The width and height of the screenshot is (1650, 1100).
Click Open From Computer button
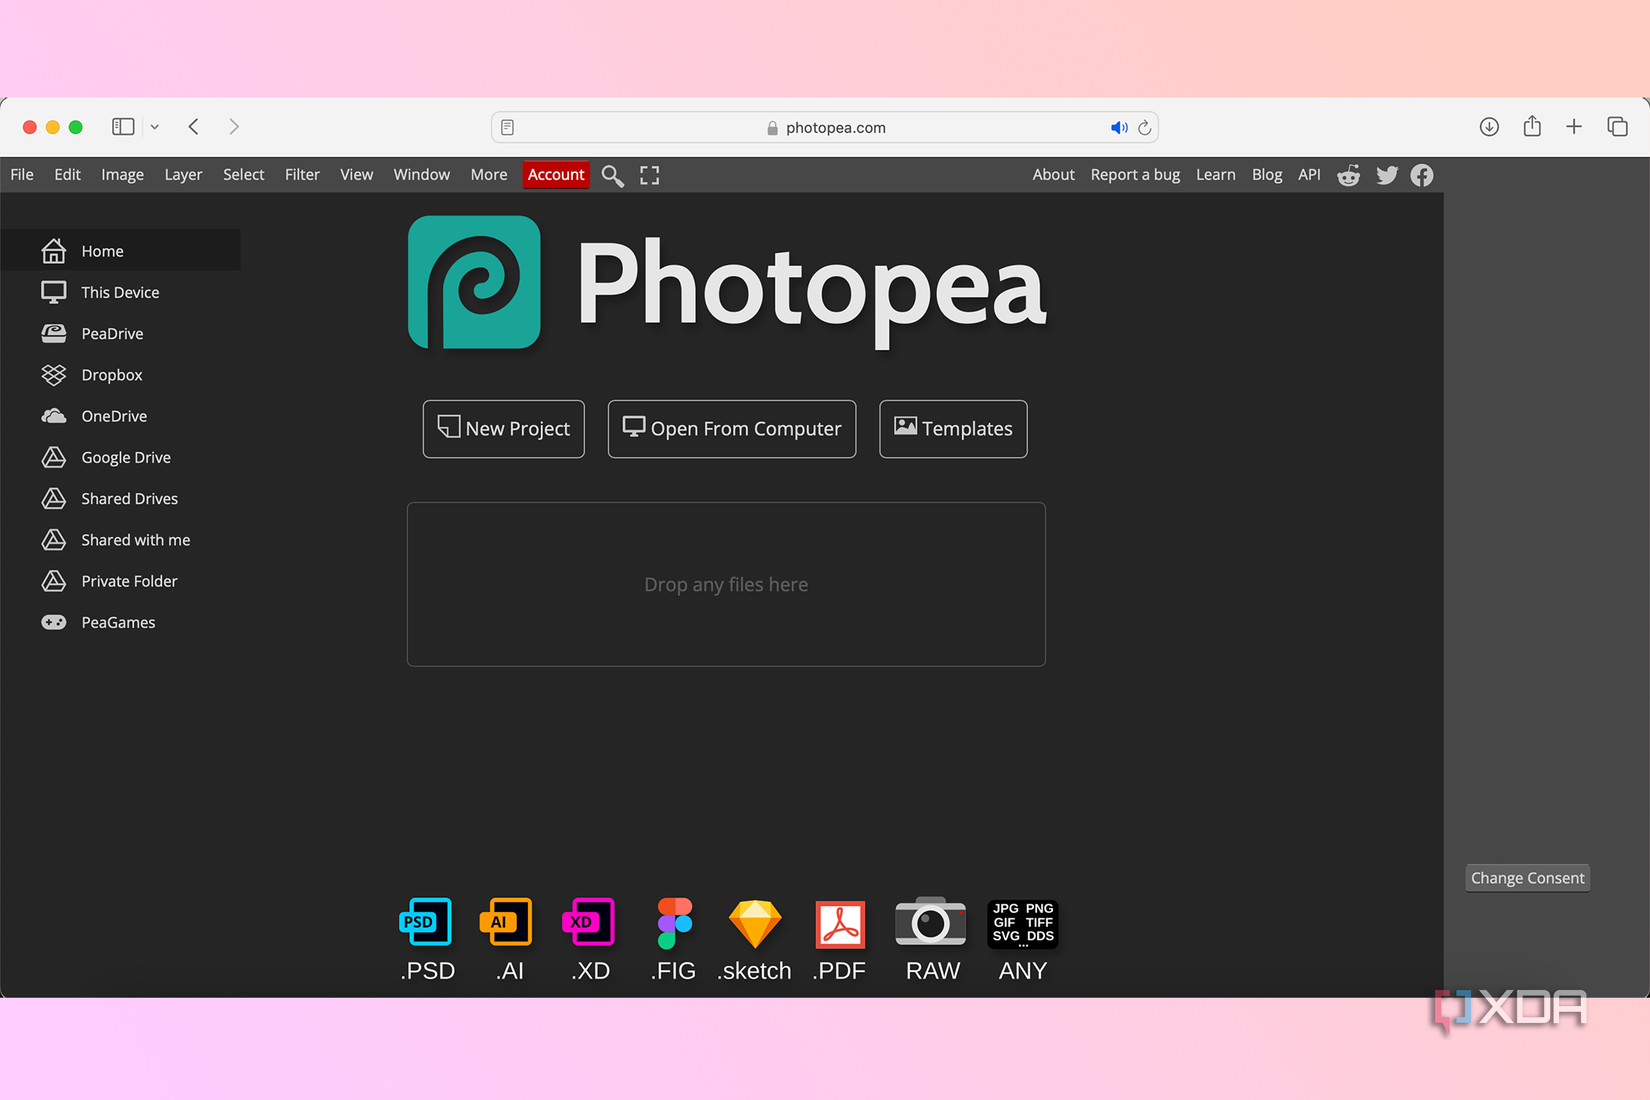[732, 429]
